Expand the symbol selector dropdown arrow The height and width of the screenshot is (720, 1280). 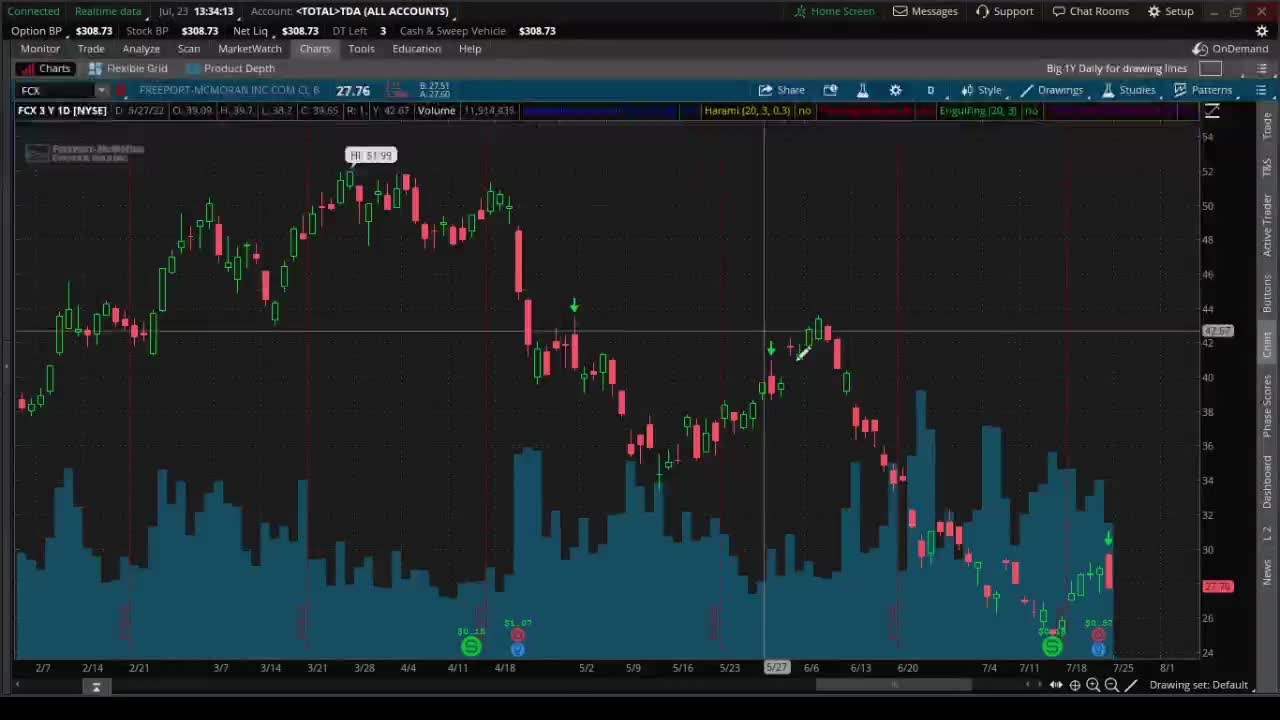pyautogui.click(x=101, y=91)
